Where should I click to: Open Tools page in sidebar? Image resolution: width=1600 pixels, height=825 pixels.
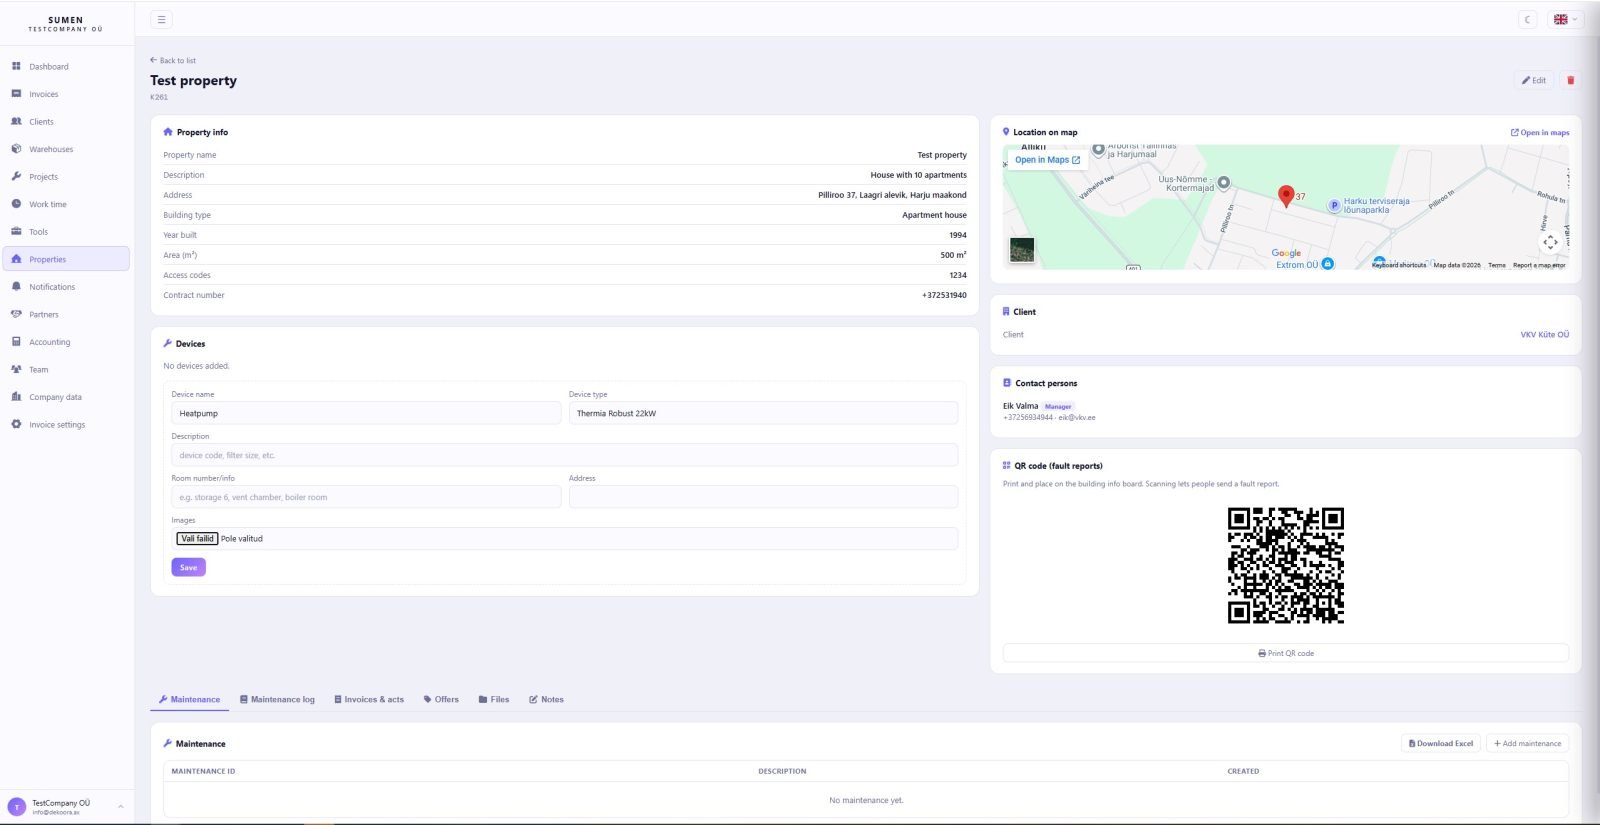67,231
